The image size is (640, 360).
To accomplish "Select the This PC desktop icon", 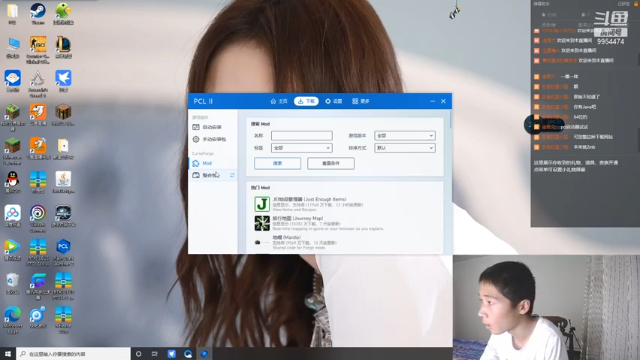I will [x=13, y=48].
